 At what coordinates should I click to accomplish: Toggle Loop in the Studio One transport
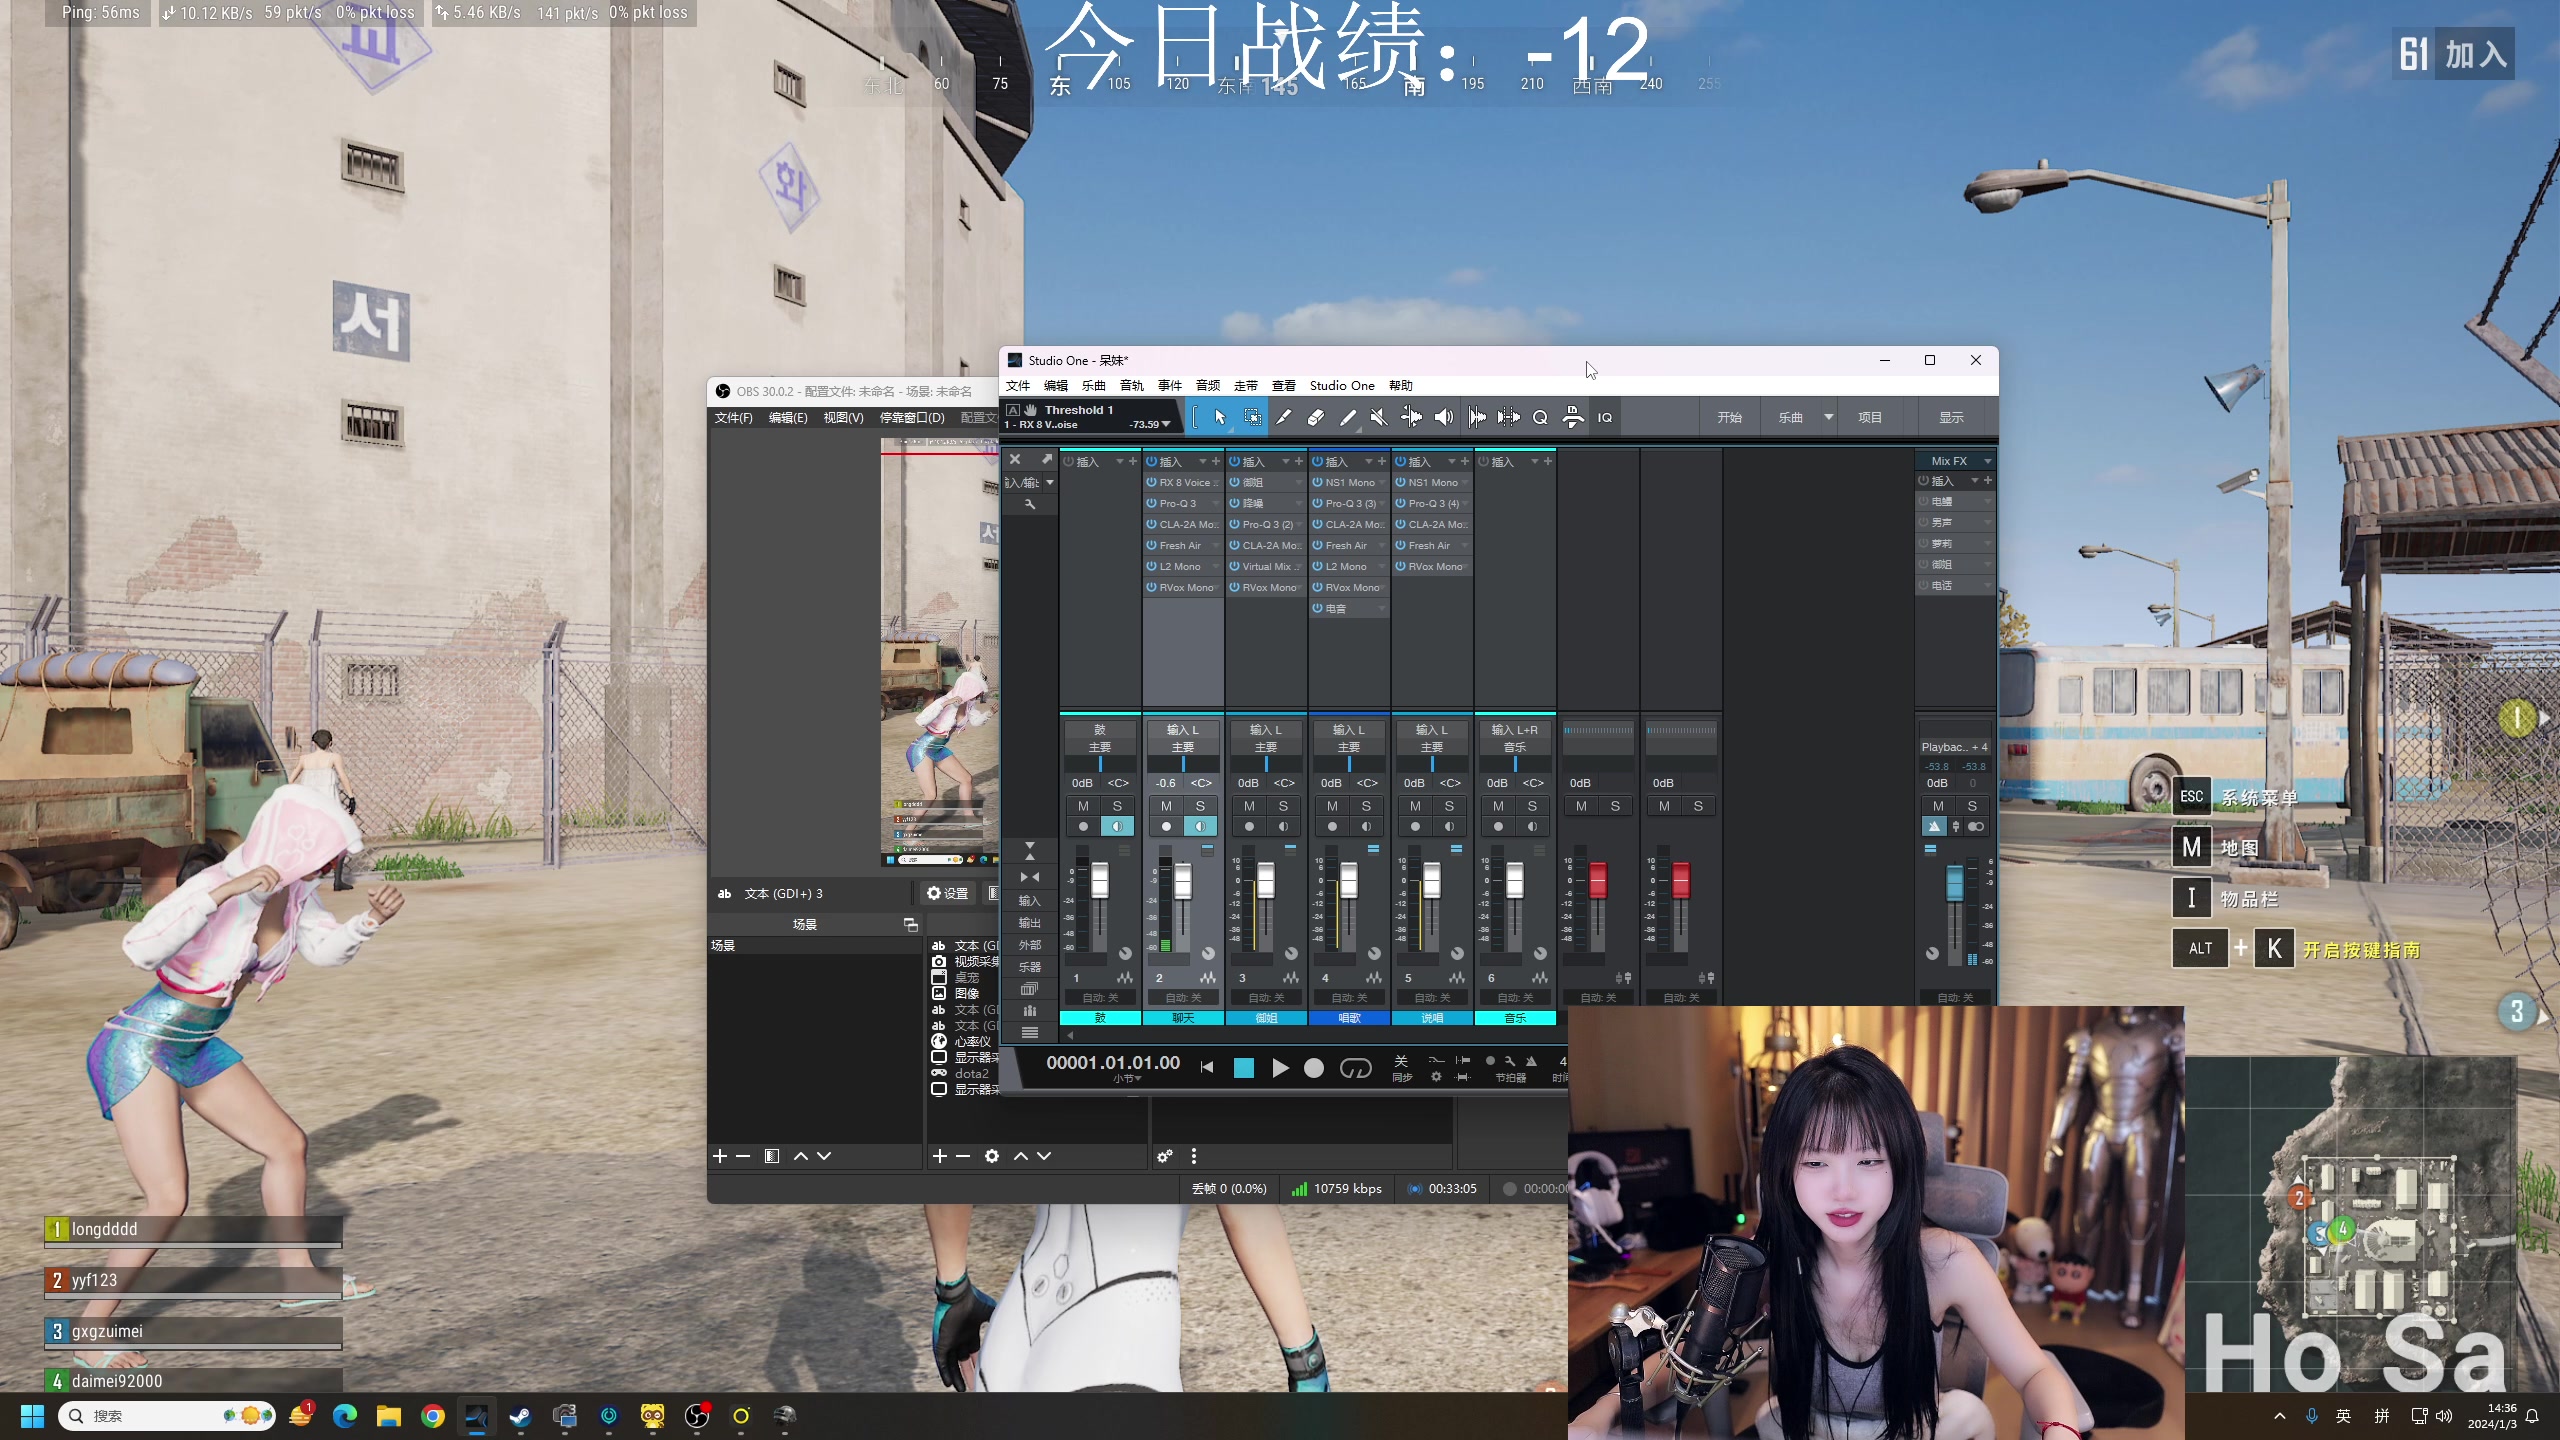(1355, 1068)
